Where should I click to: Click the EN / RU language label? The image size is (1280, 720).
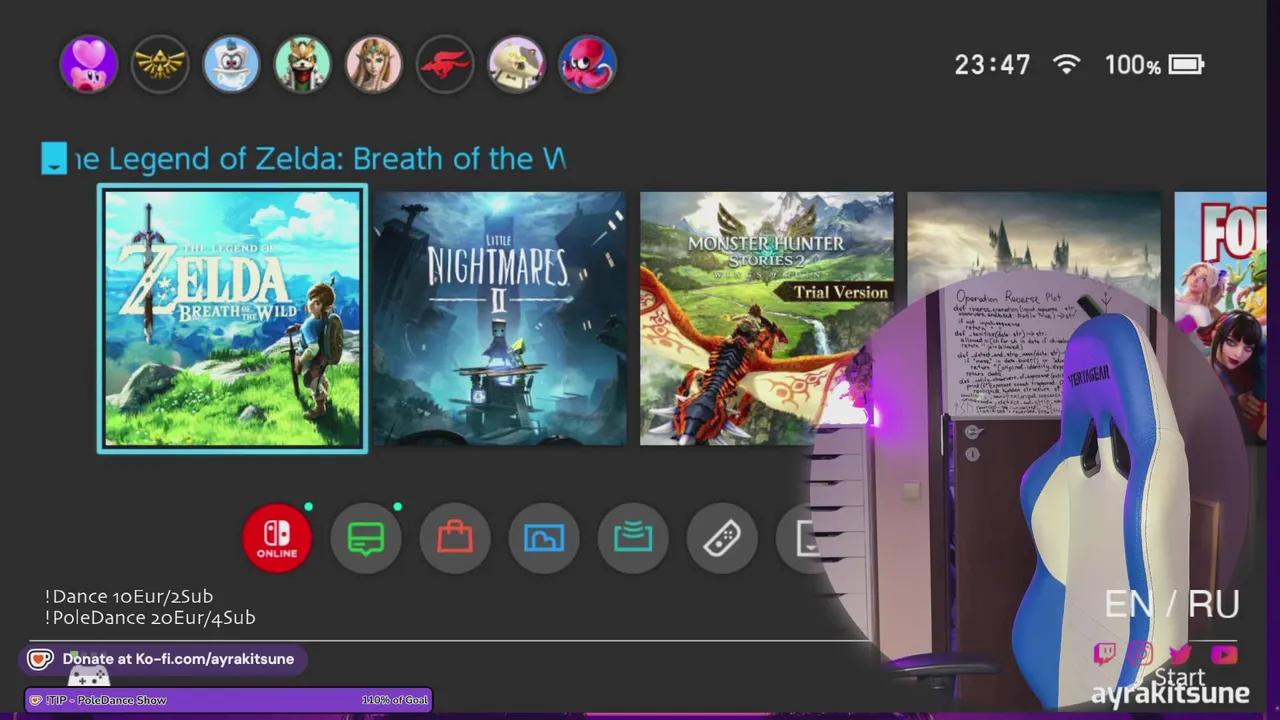click(x=1172, y=604)
